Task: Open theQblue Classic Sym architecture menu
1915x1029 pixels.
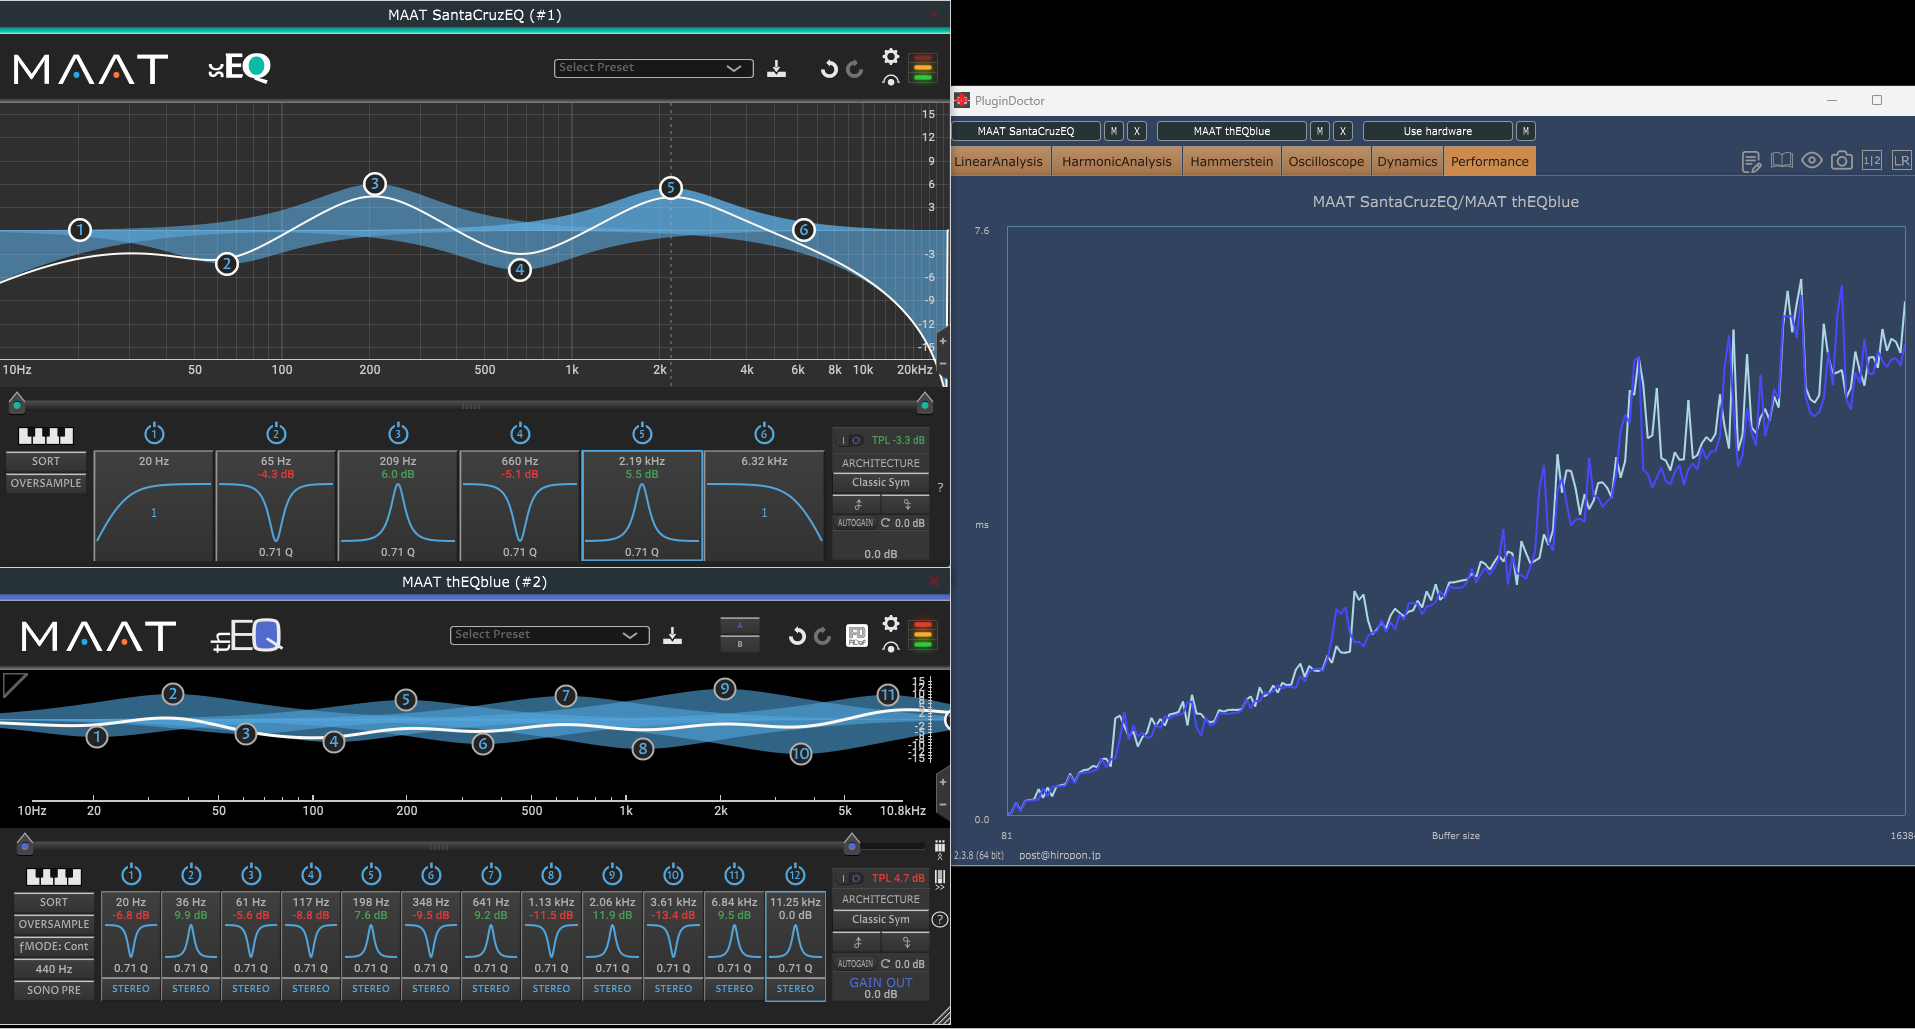Action: (881, 919)
